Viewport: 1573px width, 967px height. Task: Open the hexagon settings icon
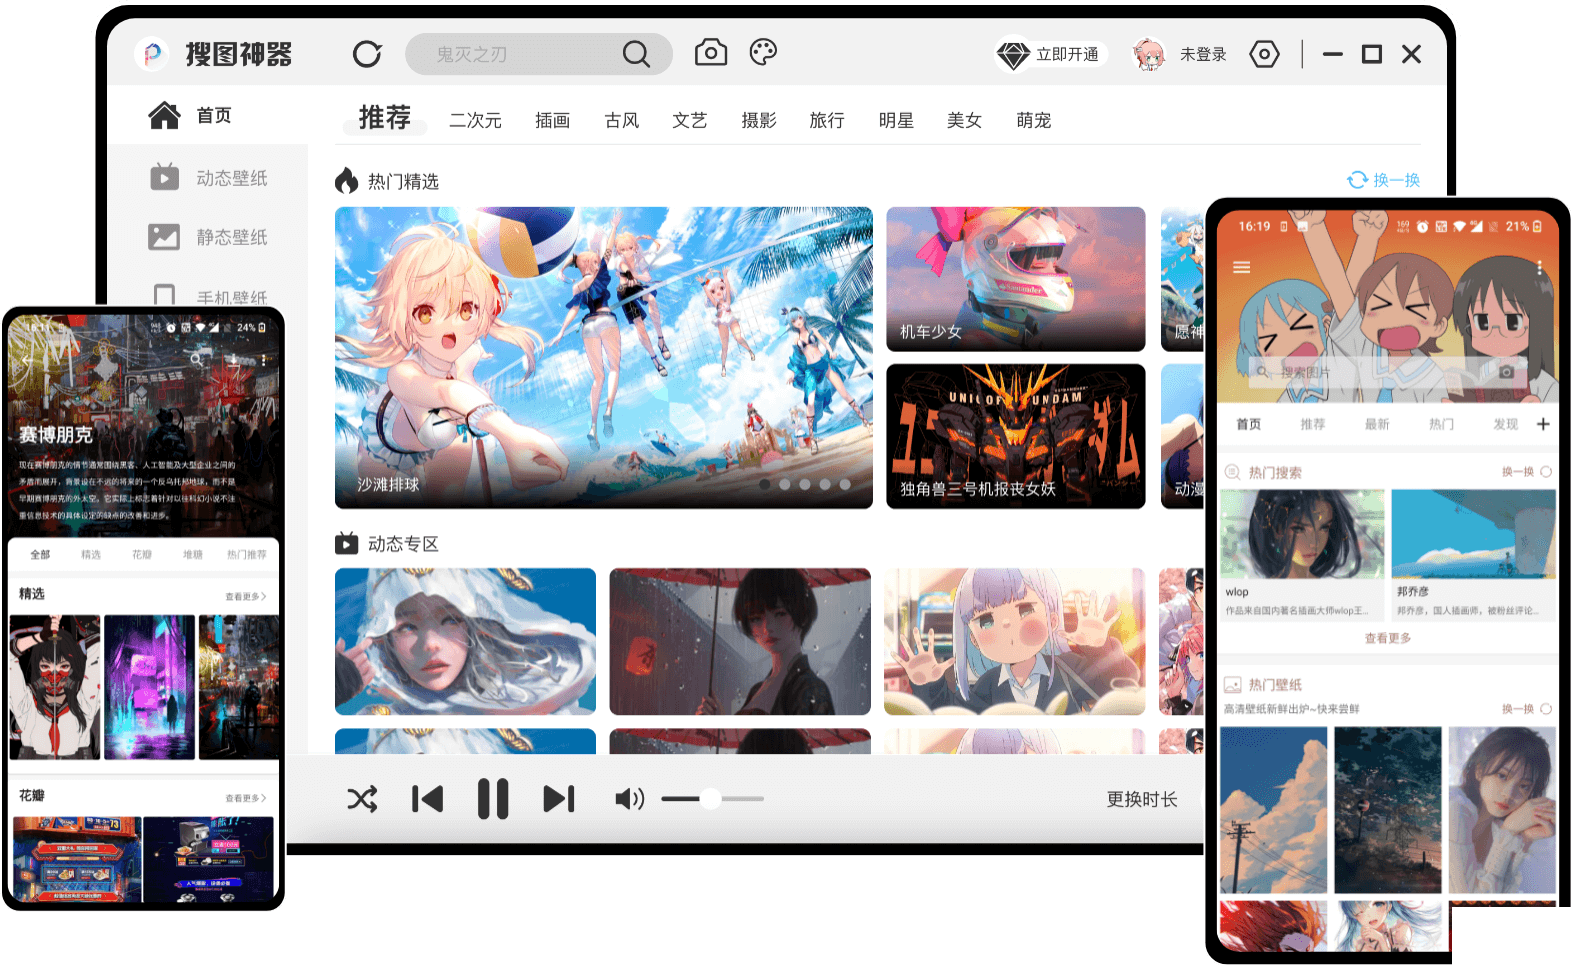(1264, 54)
